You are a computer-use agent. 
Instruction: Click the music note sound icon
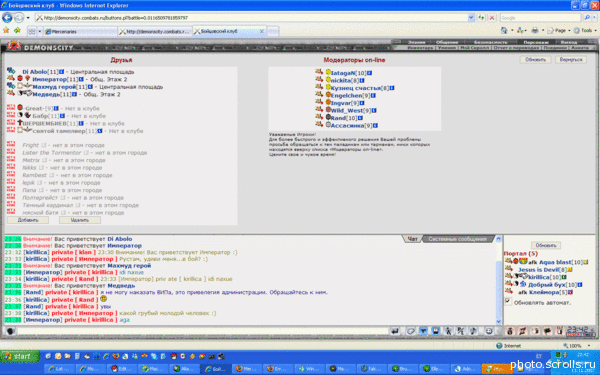coord(473,331)
